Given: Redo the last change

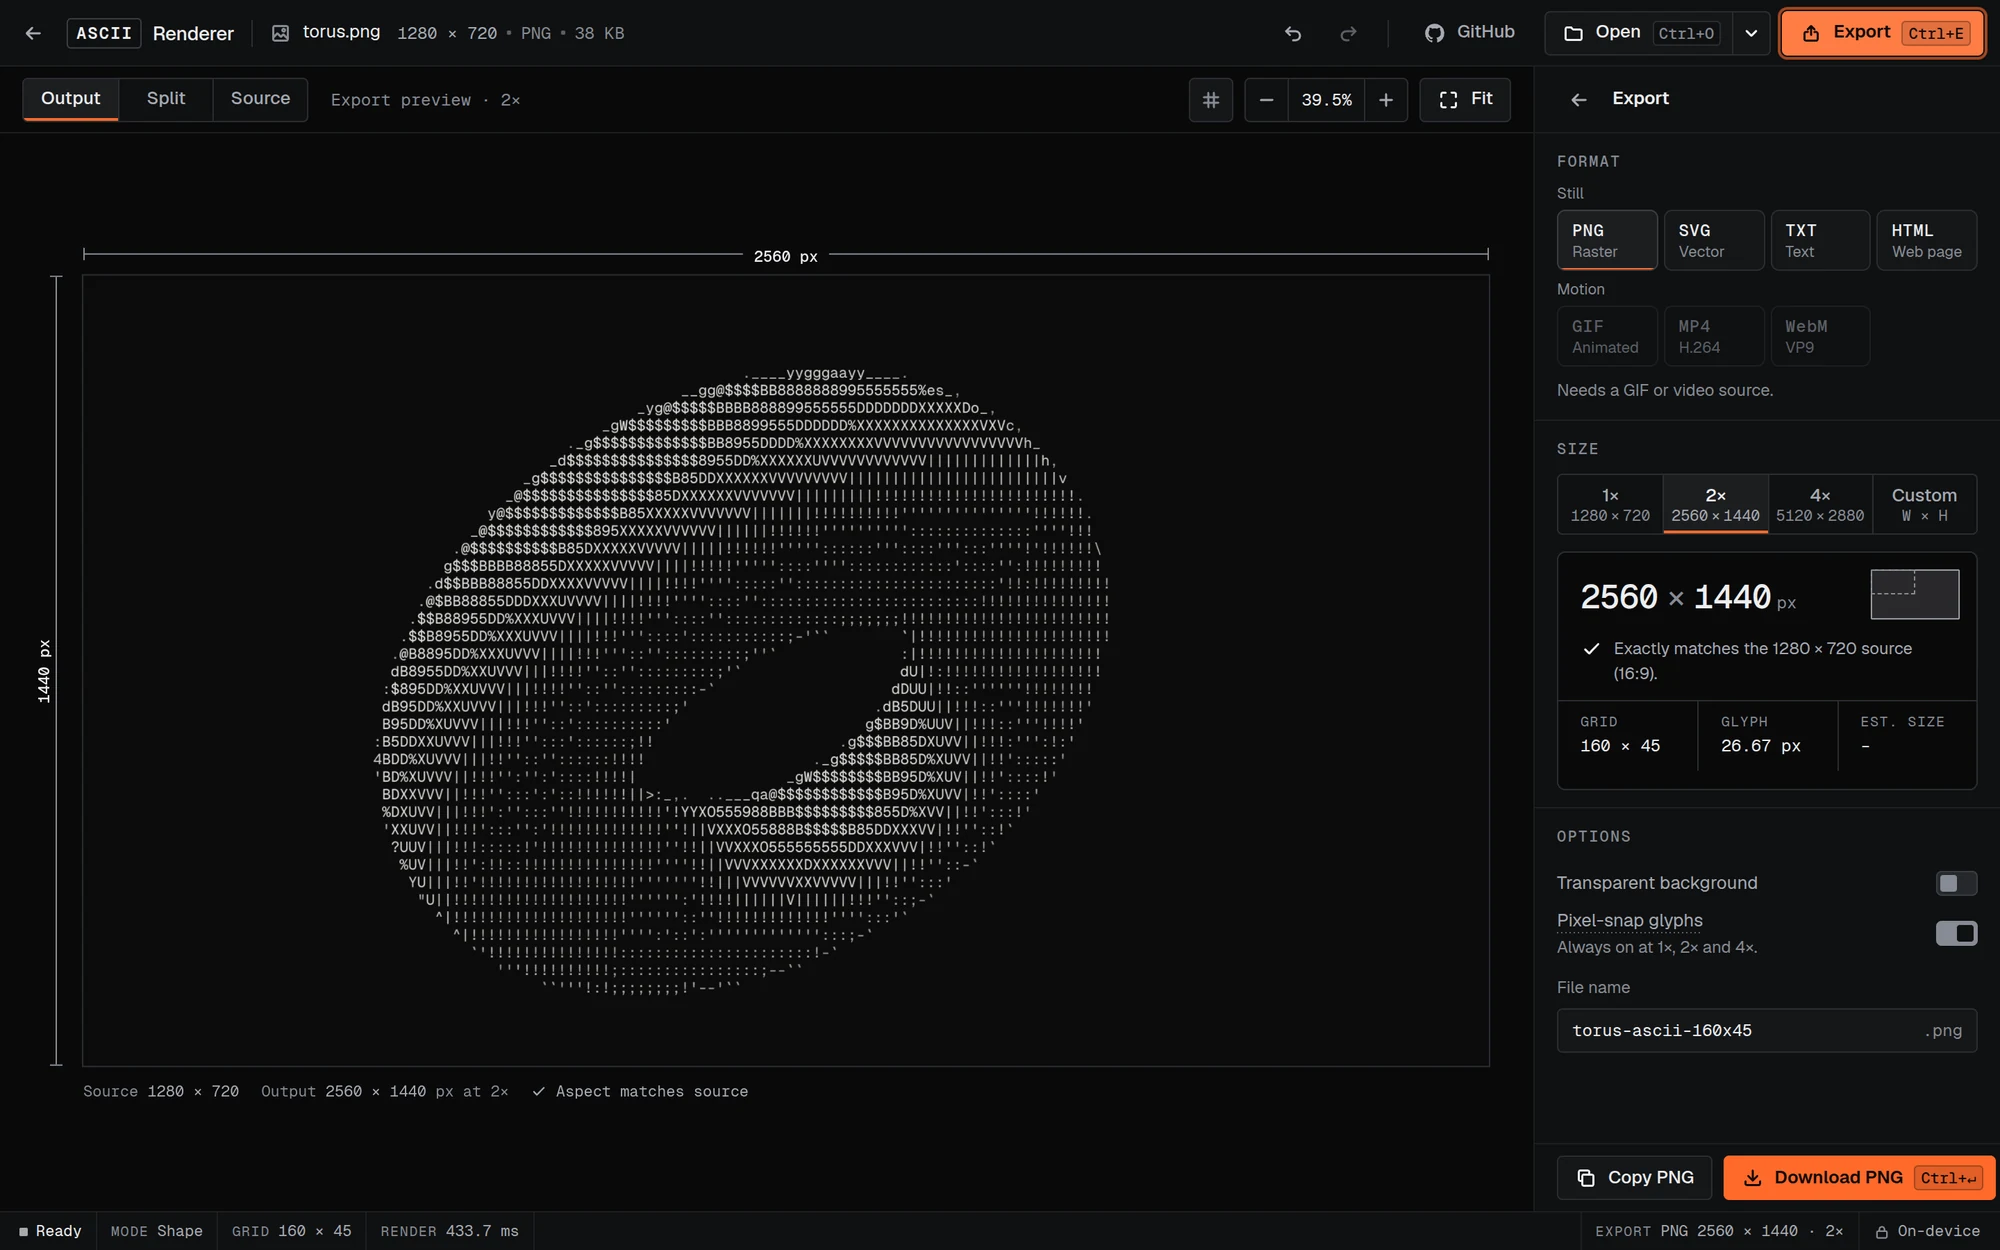Looking at the screenshot, I should point(1348,33).
